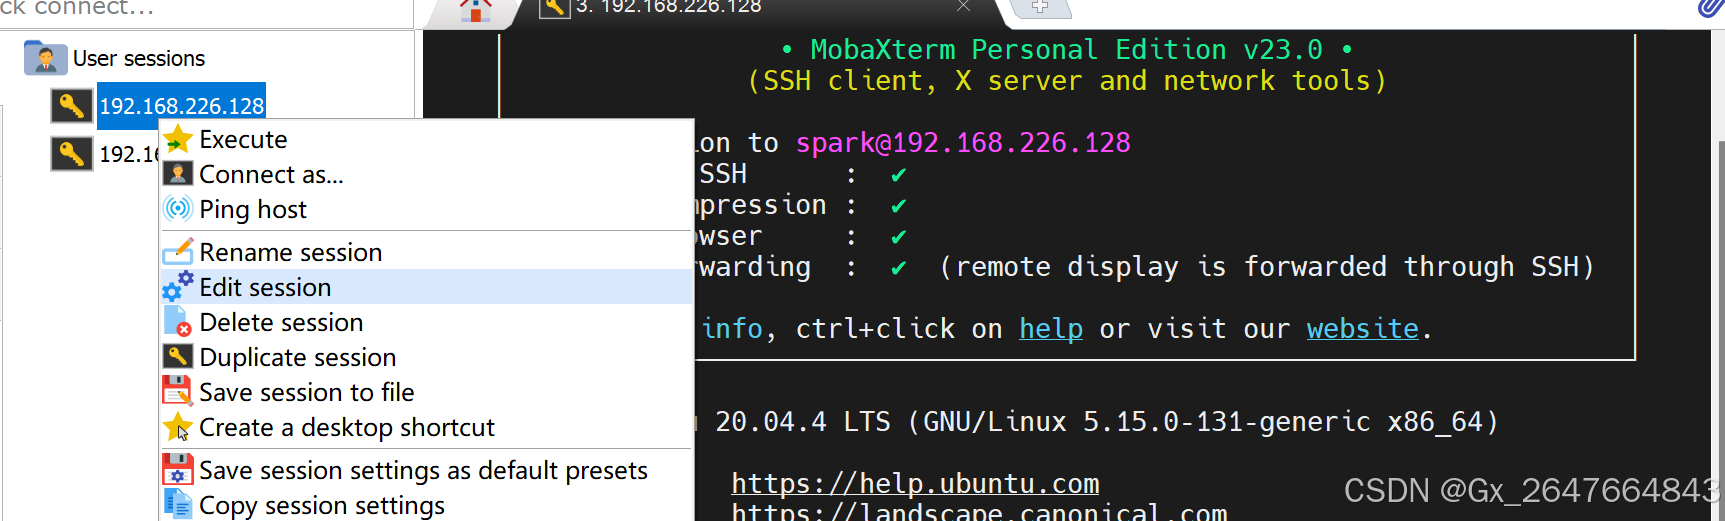Open the website link in the terminal banner
1725x521 pixels.
pyautogui.click(x=1363, y=329)
